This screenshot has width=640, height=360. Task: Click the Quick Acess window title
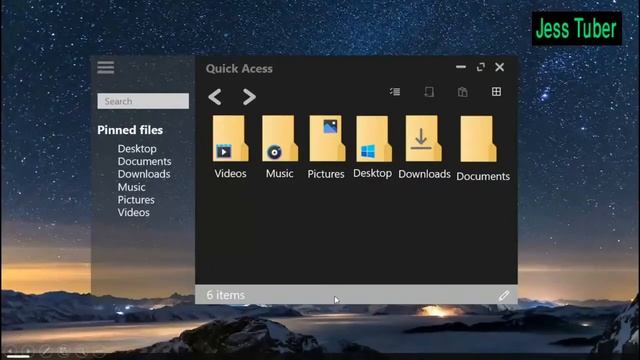click(239, 69)
